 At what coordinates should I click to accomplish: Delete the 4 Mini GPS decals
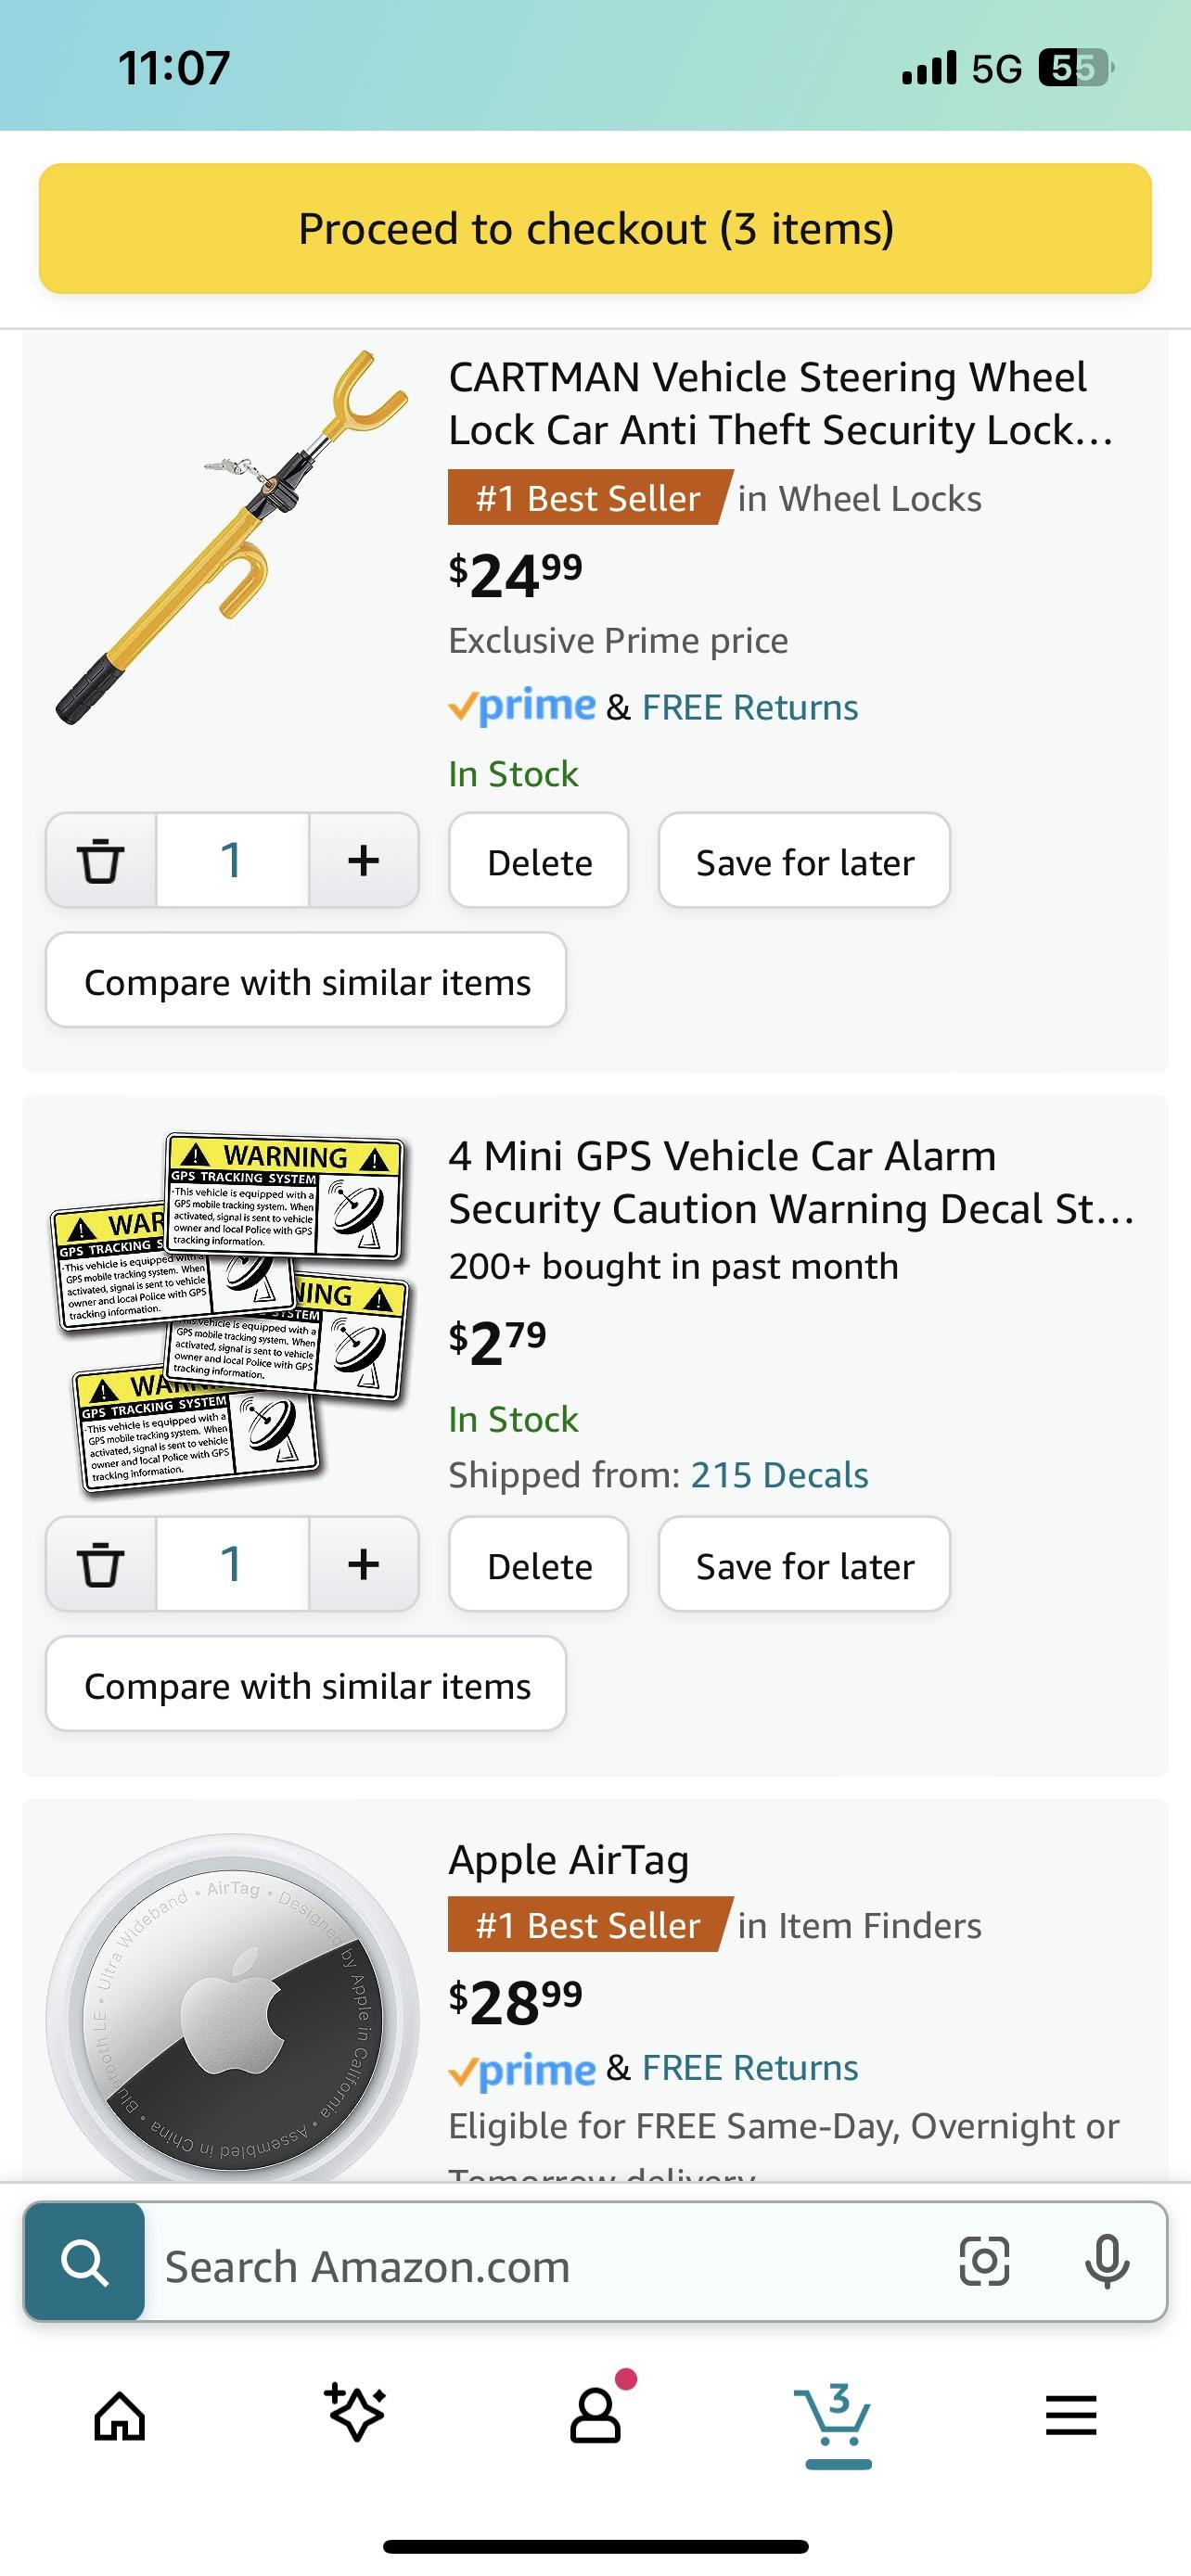tap(538, 1564)
